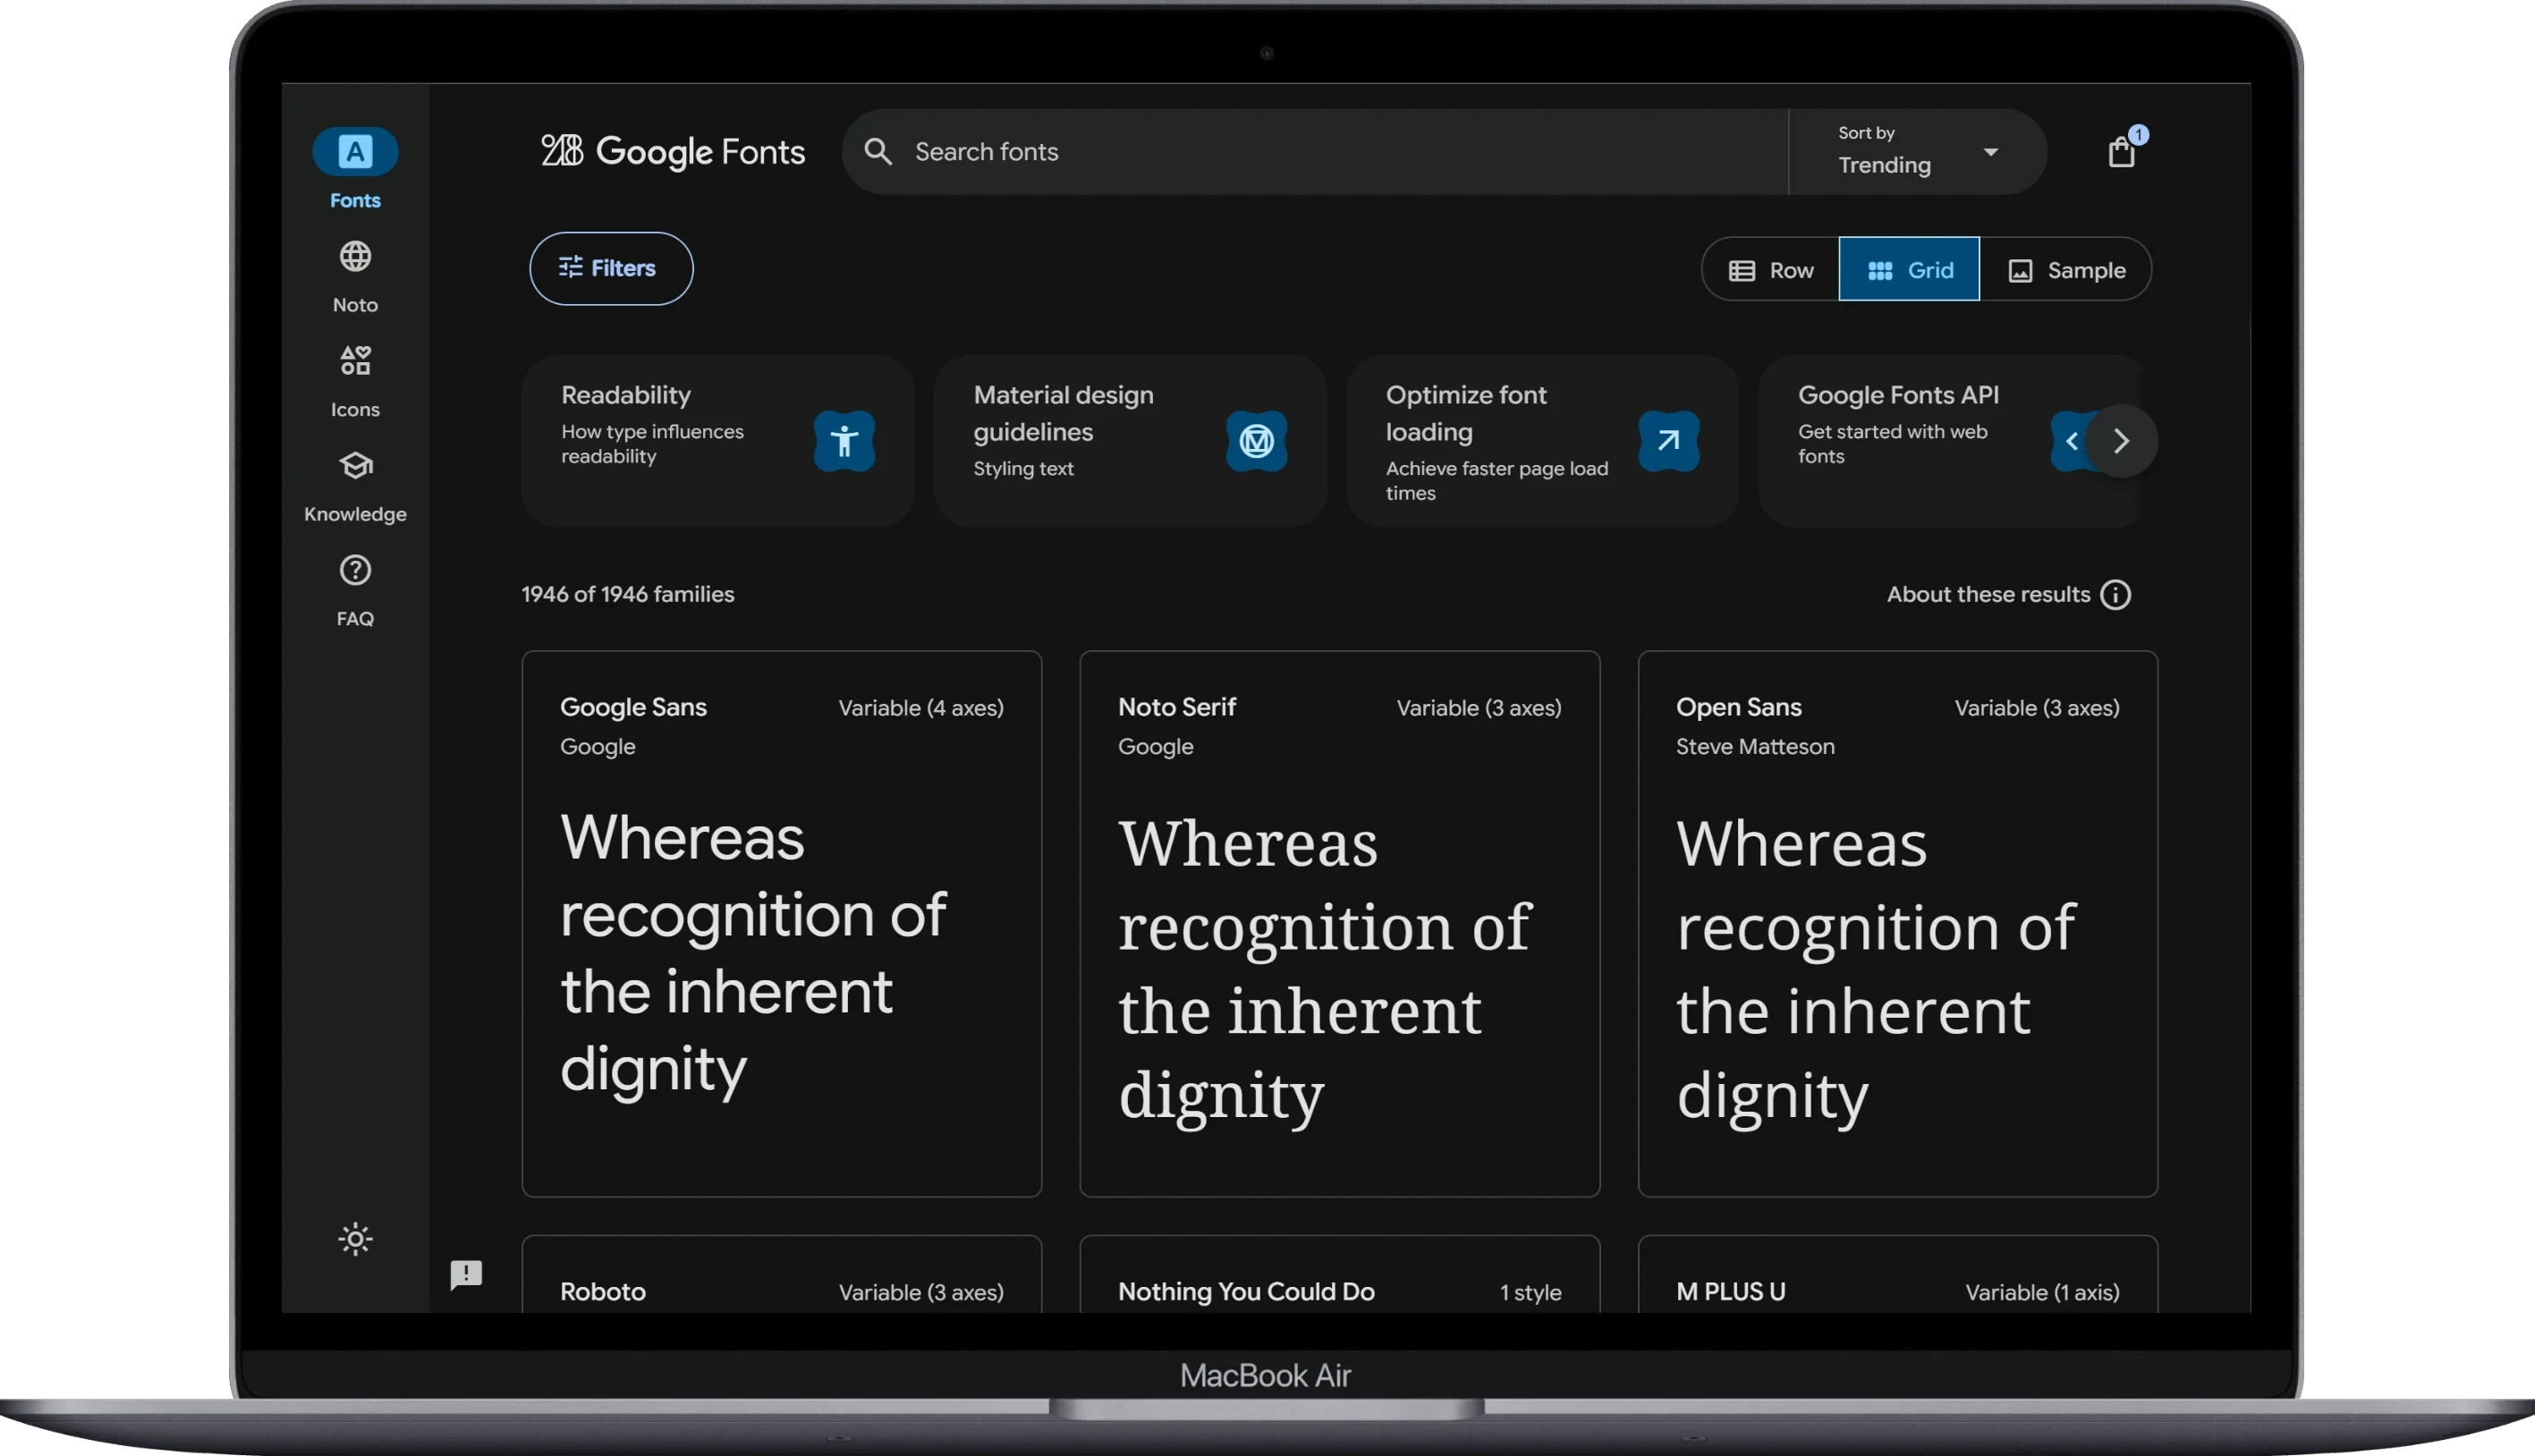Click the Search fonts input field
This screenshot has width=2535, height=1456.
click(1315, 152)
